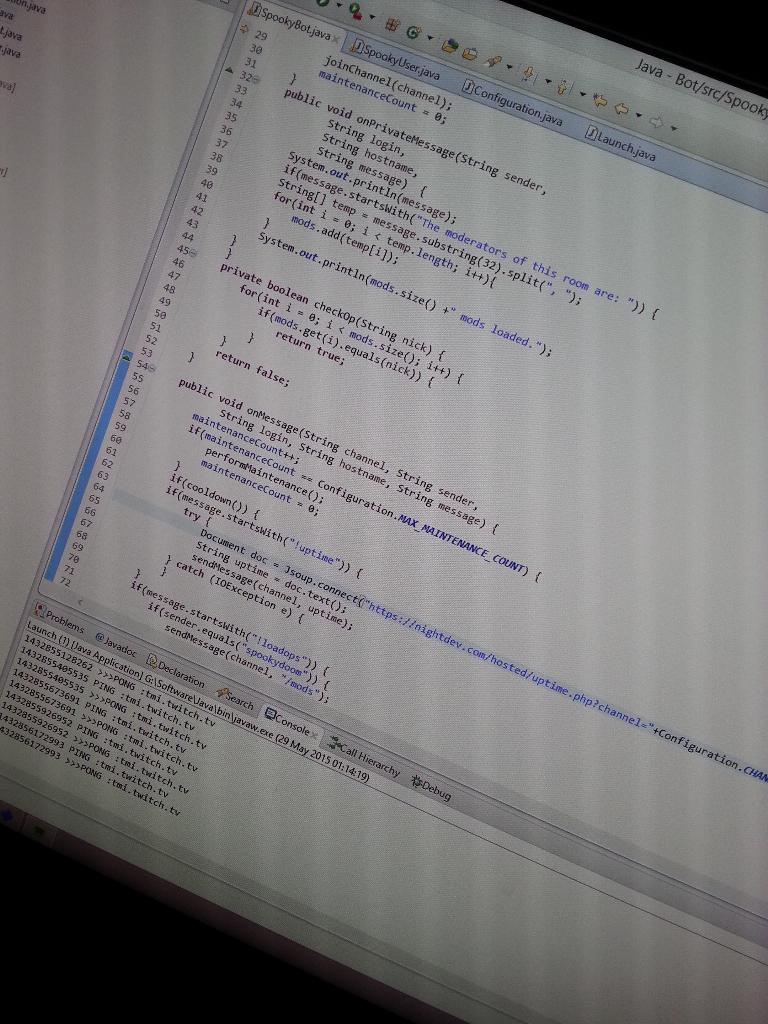
Task: Switch to the Debug view tab
Action: pyautogui.click(x=432, y=788)
